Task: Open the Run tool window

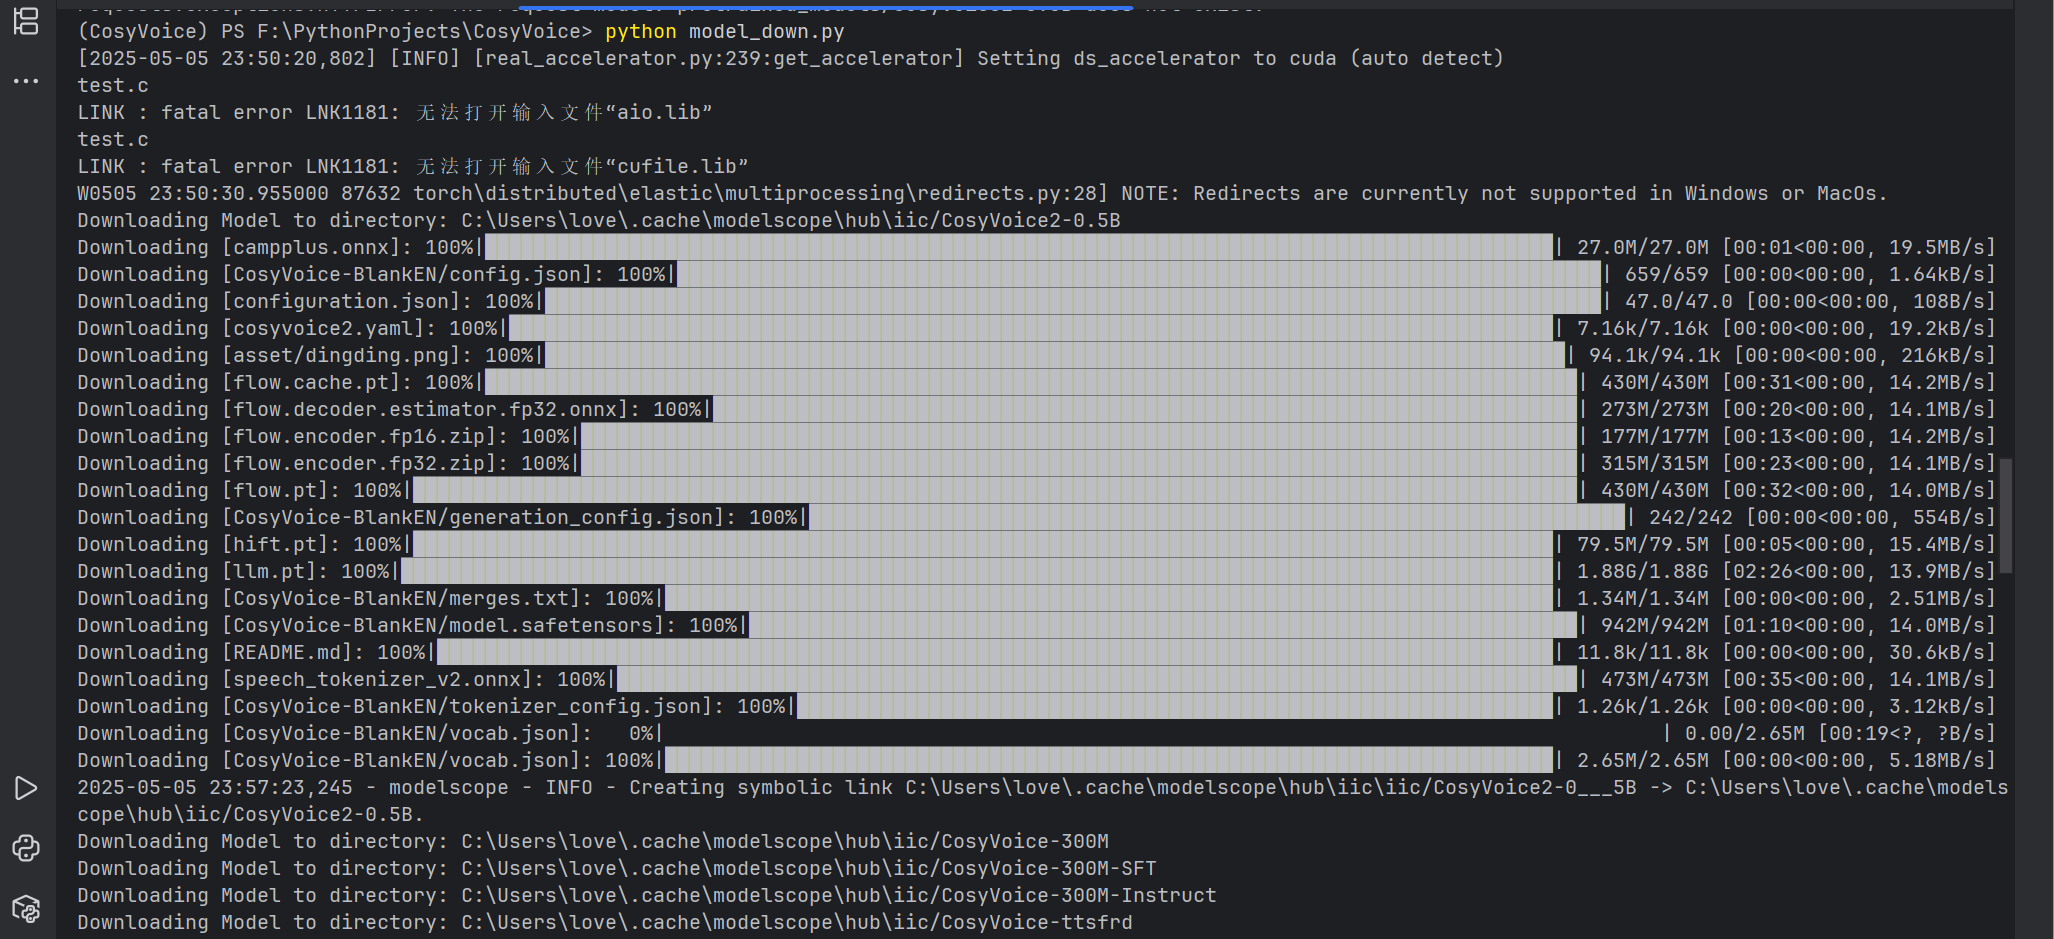Action: 26,789
